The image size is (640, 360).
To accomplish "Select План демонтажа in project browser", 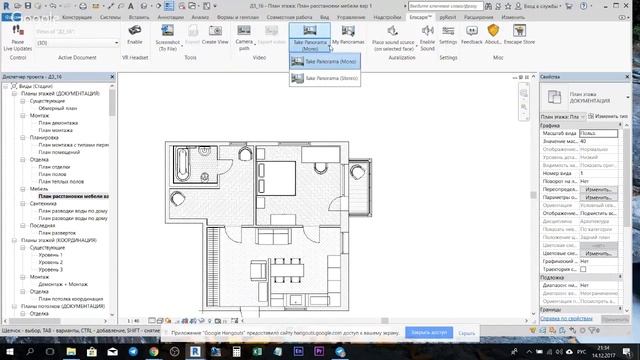I will 58,123.
